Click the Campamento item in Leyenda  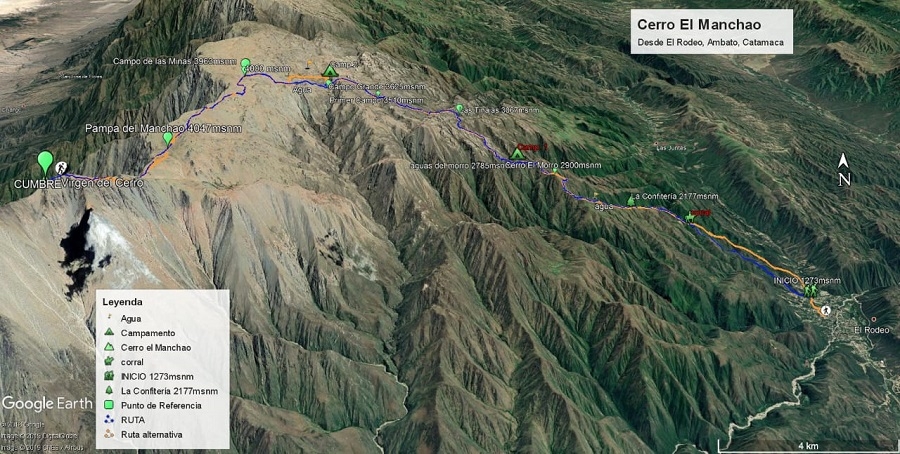[139, 332]
